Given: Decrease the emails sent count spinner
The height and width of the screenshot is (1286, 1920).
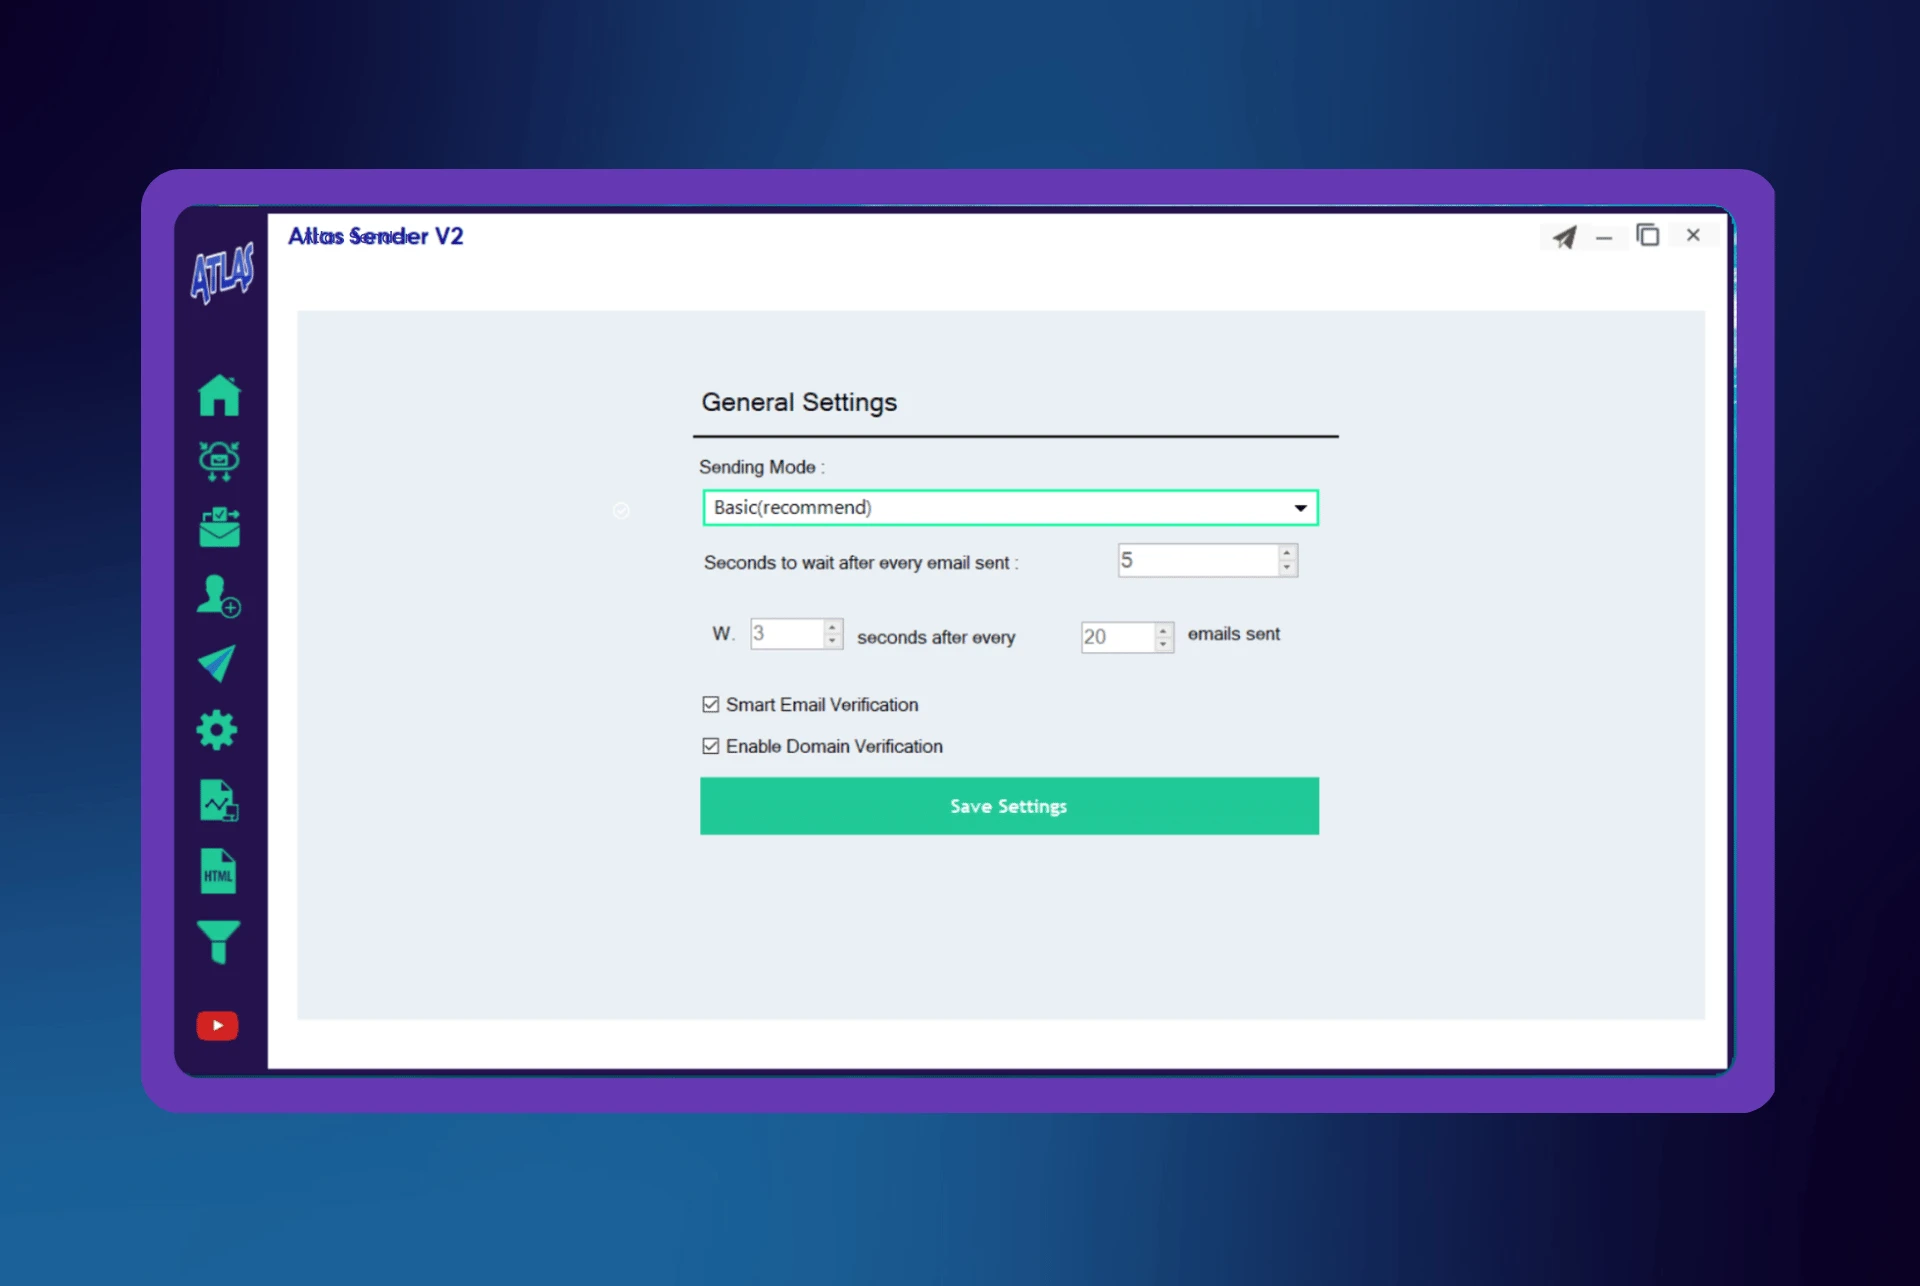Looking at the screenshot, I should [1163, 645].
